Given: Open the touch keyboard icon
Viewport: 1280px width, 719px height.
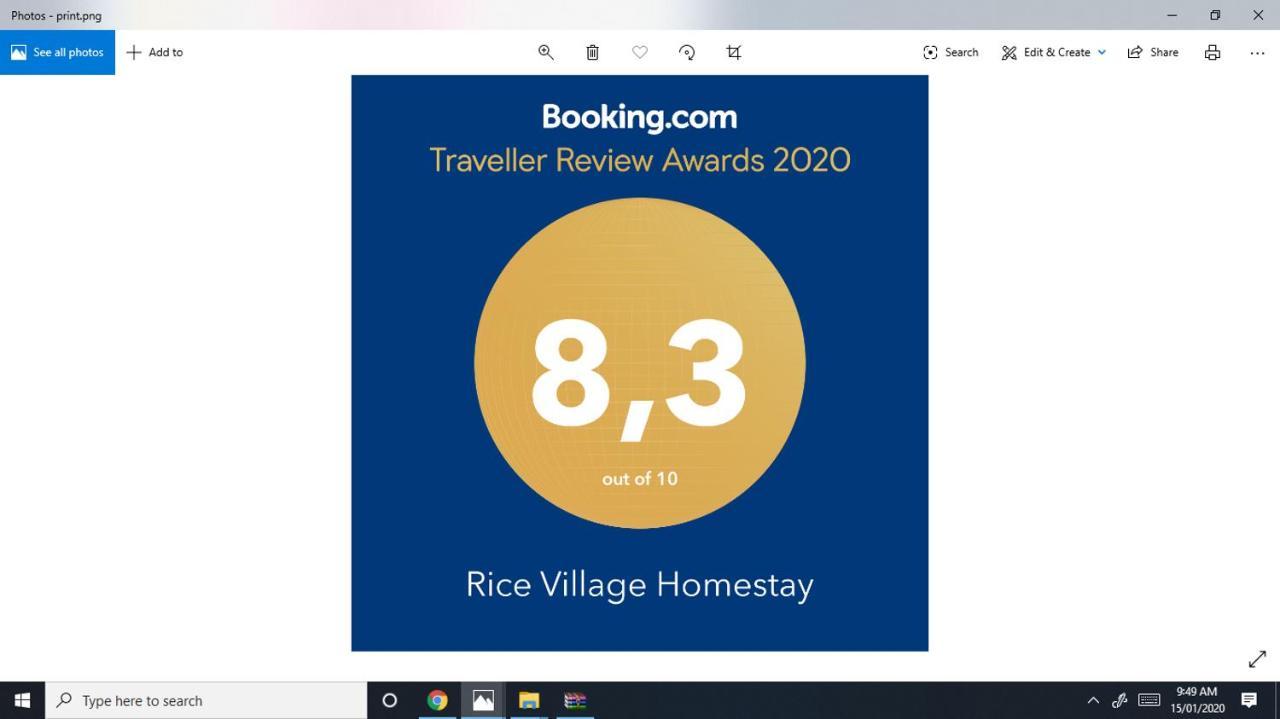Looking at the screenshot, I should [x=1149, y=700].
